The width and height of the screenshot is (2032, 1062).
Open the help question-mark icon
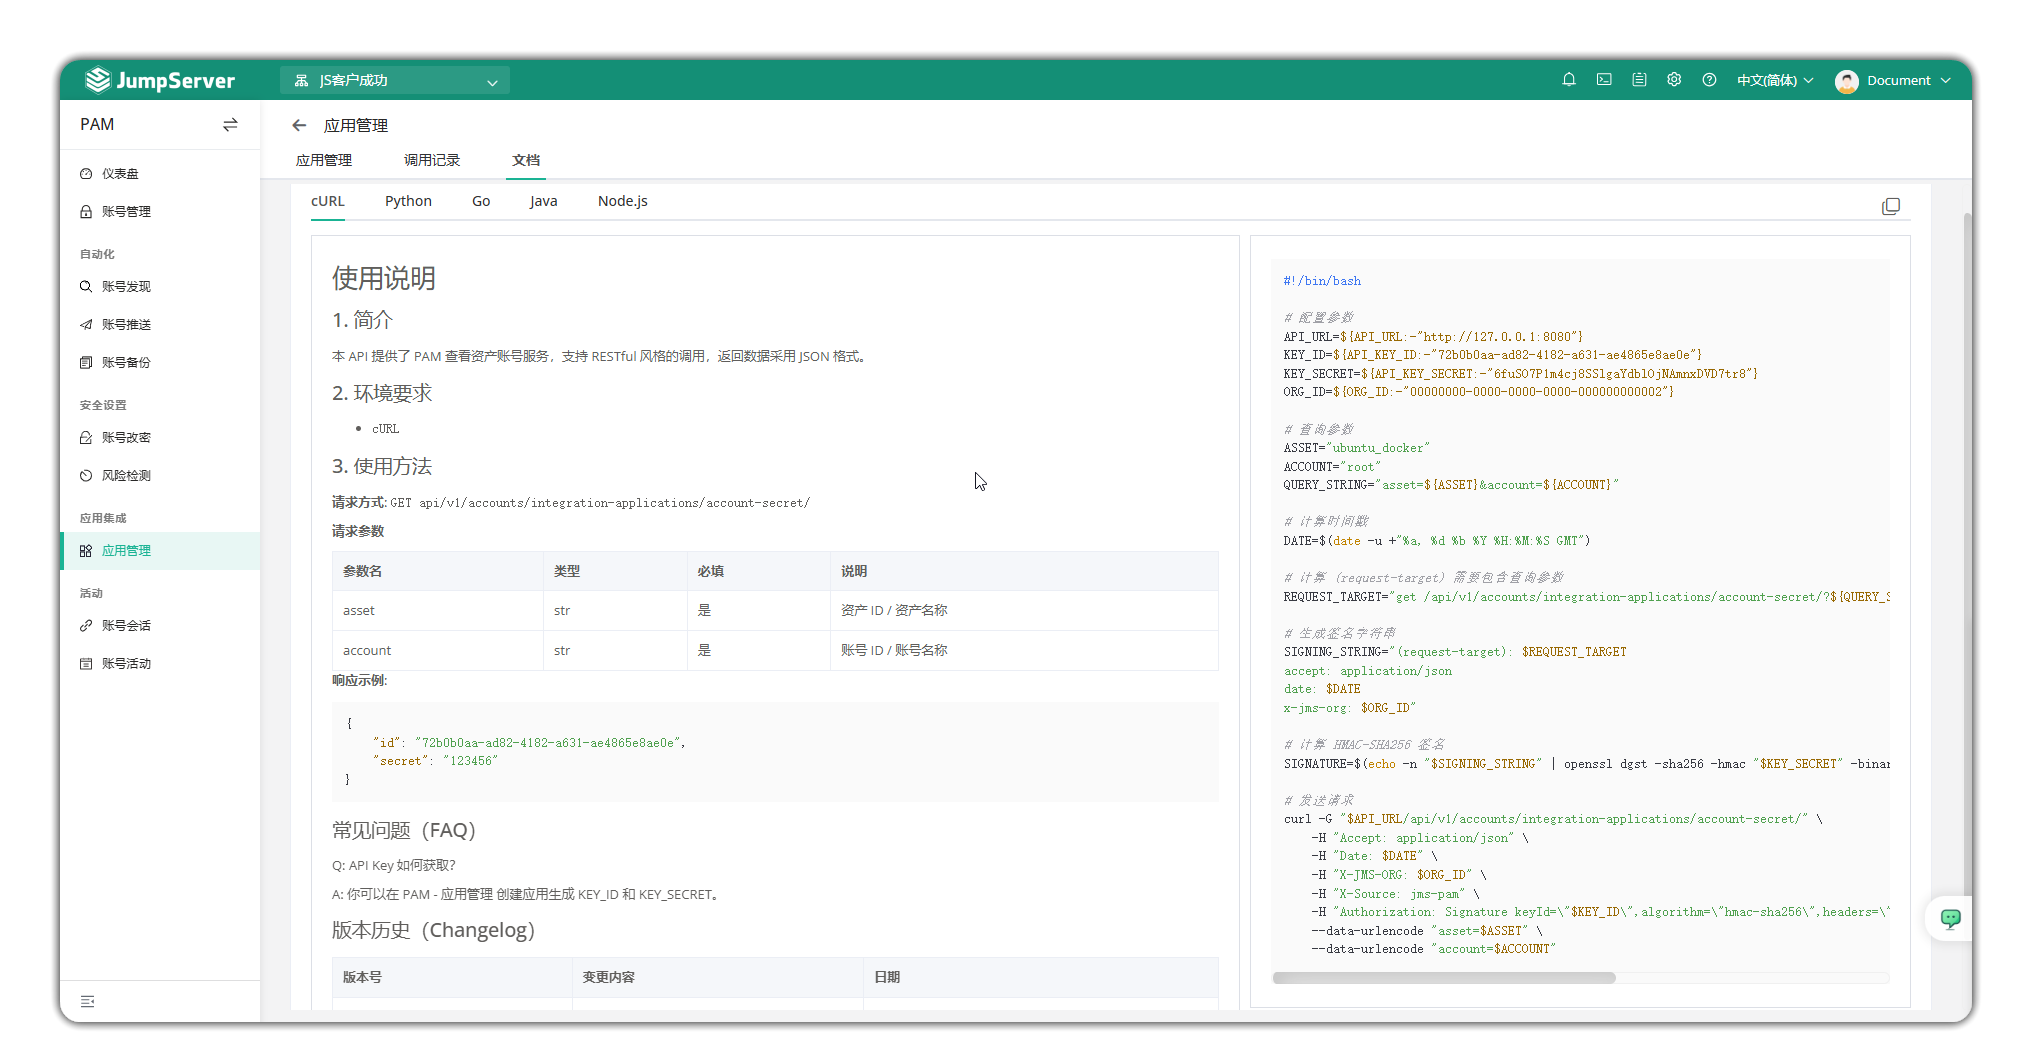point(1709,80)
